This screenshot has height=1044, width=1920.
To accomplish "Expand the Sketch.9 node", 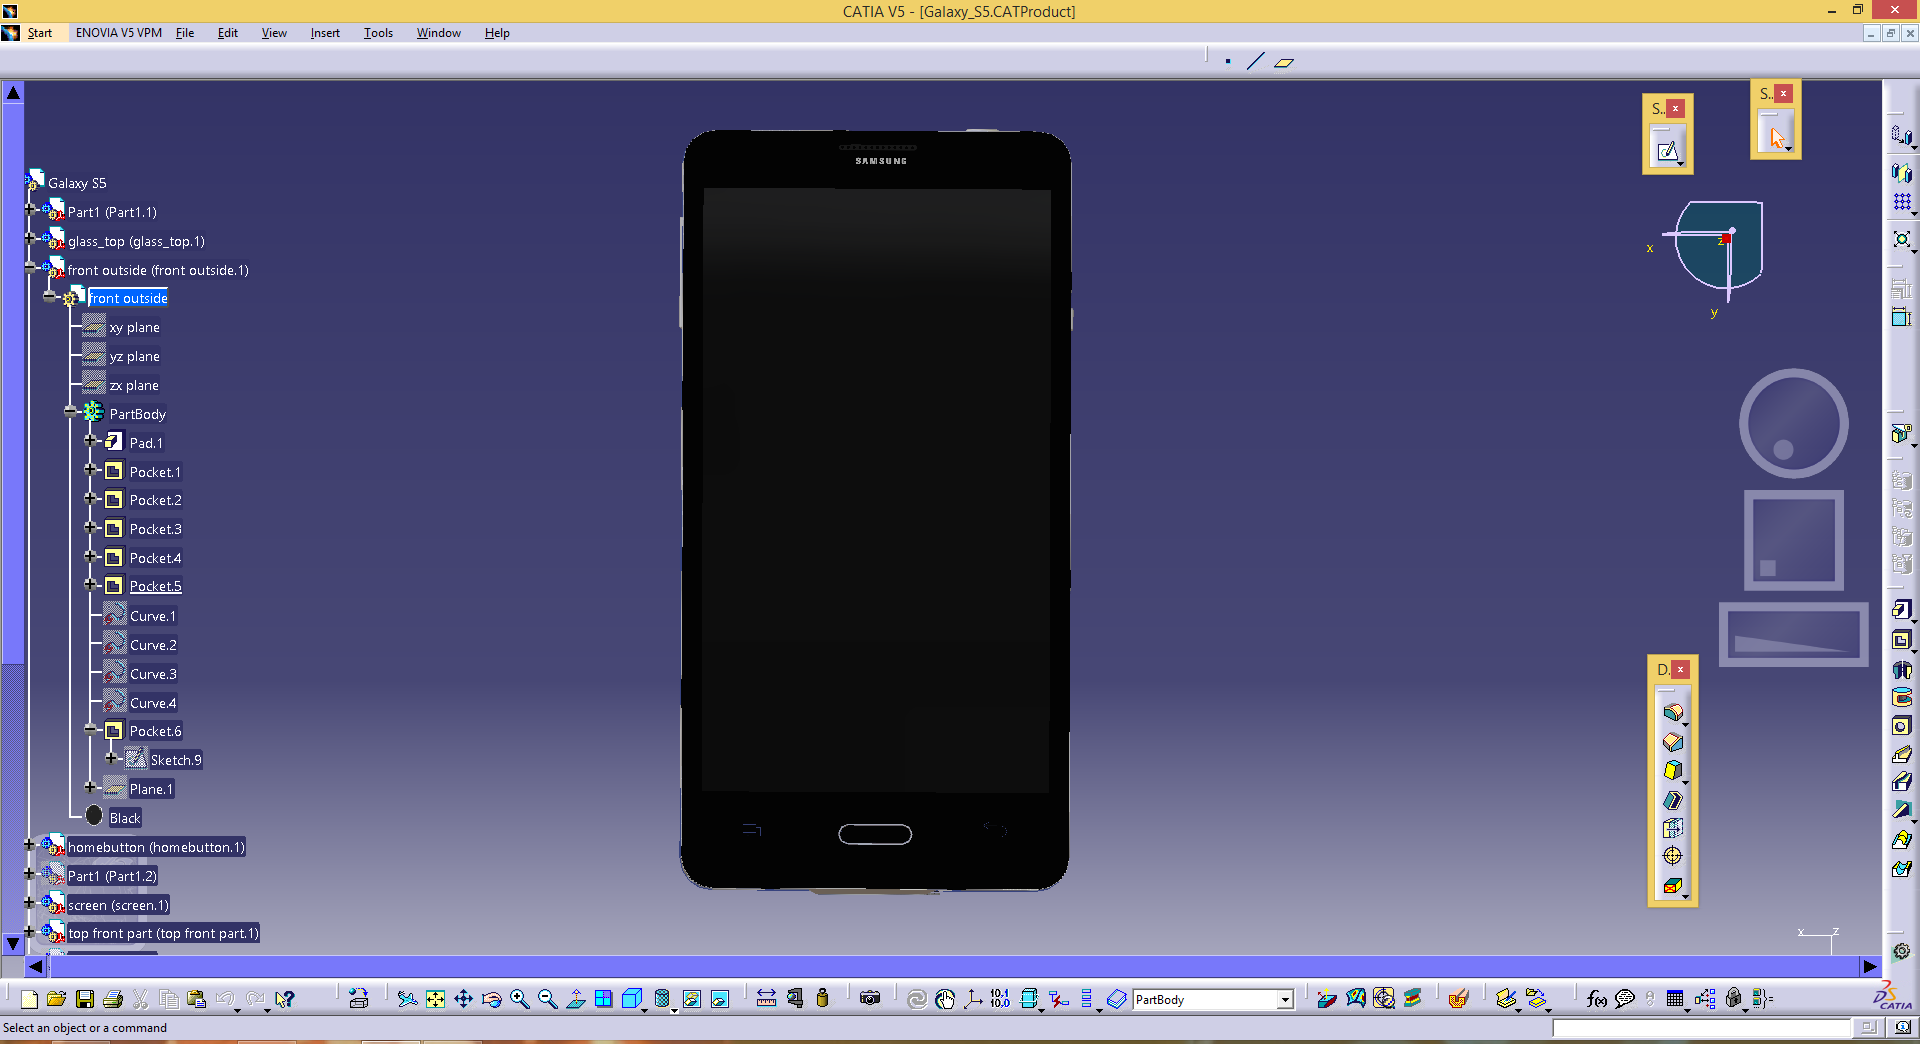I will coord(111,758).
